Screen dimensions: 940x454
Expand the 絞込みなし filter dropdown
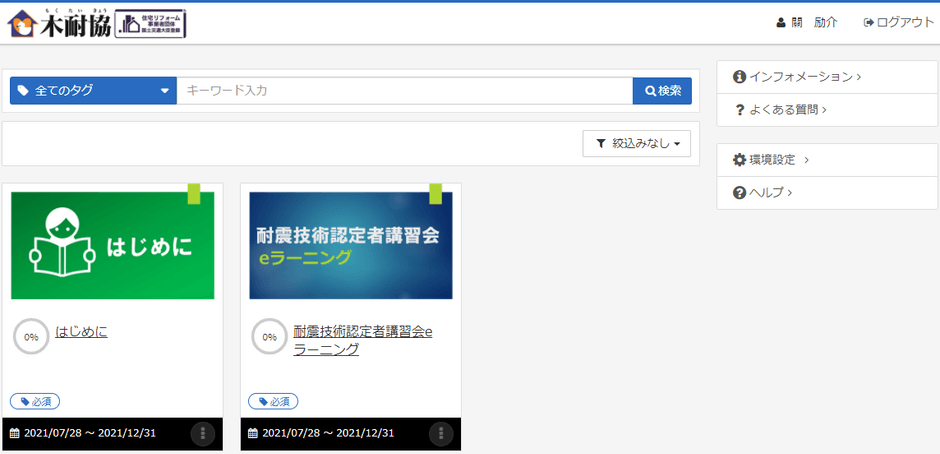coord(636,144)
